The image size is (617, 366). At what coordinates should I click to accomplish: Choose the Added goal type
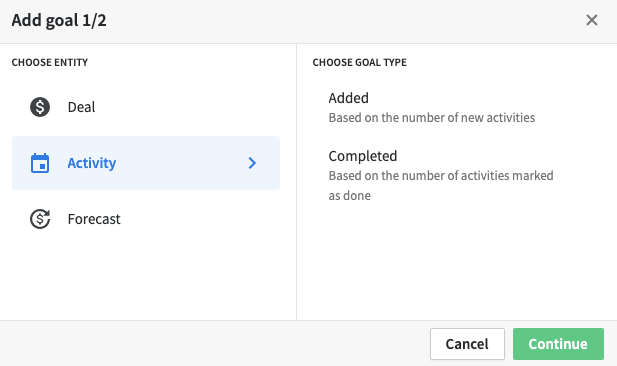tap(349, 98)
